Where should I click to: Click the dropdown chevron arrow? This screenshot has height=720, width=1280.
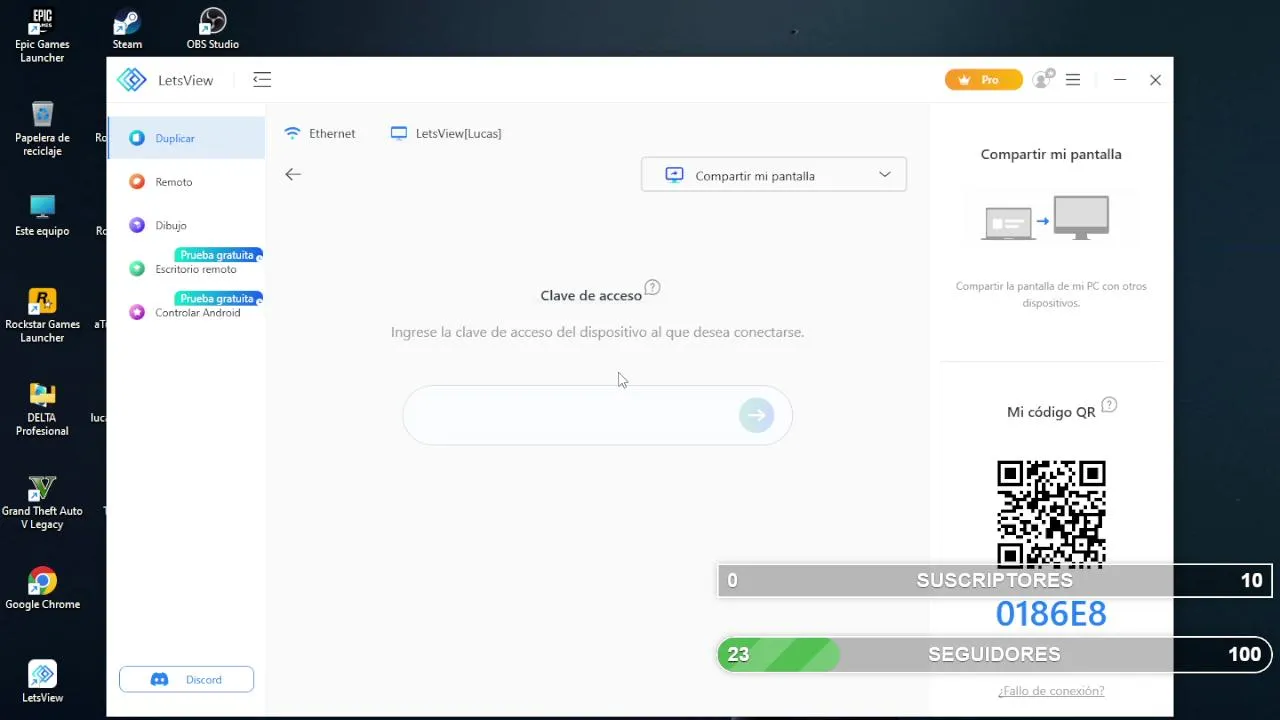(x=884, y=175)
